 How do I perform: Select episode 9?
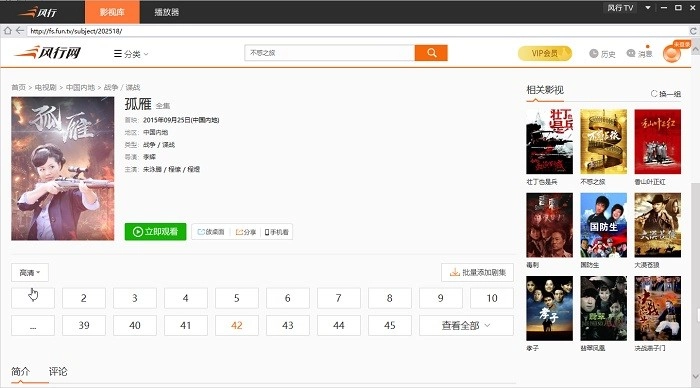coord(441,298)
